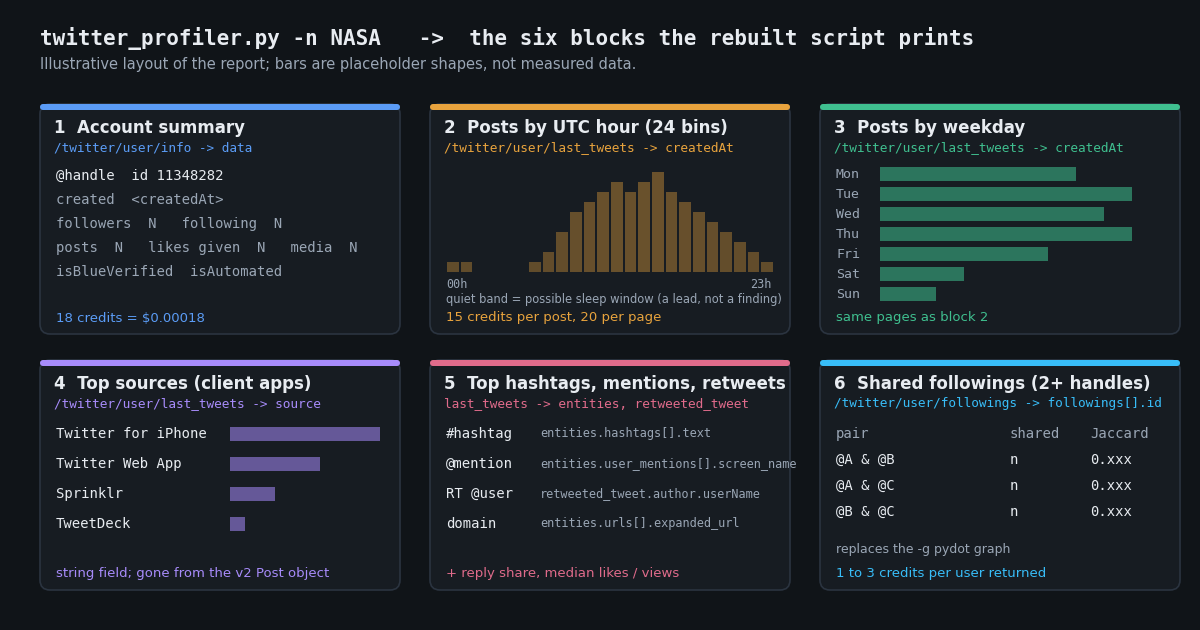This screenshot has width=1200, height=630.
Task: Click 'entities.hashtags[].text' field path
Action: pos(626,434)
